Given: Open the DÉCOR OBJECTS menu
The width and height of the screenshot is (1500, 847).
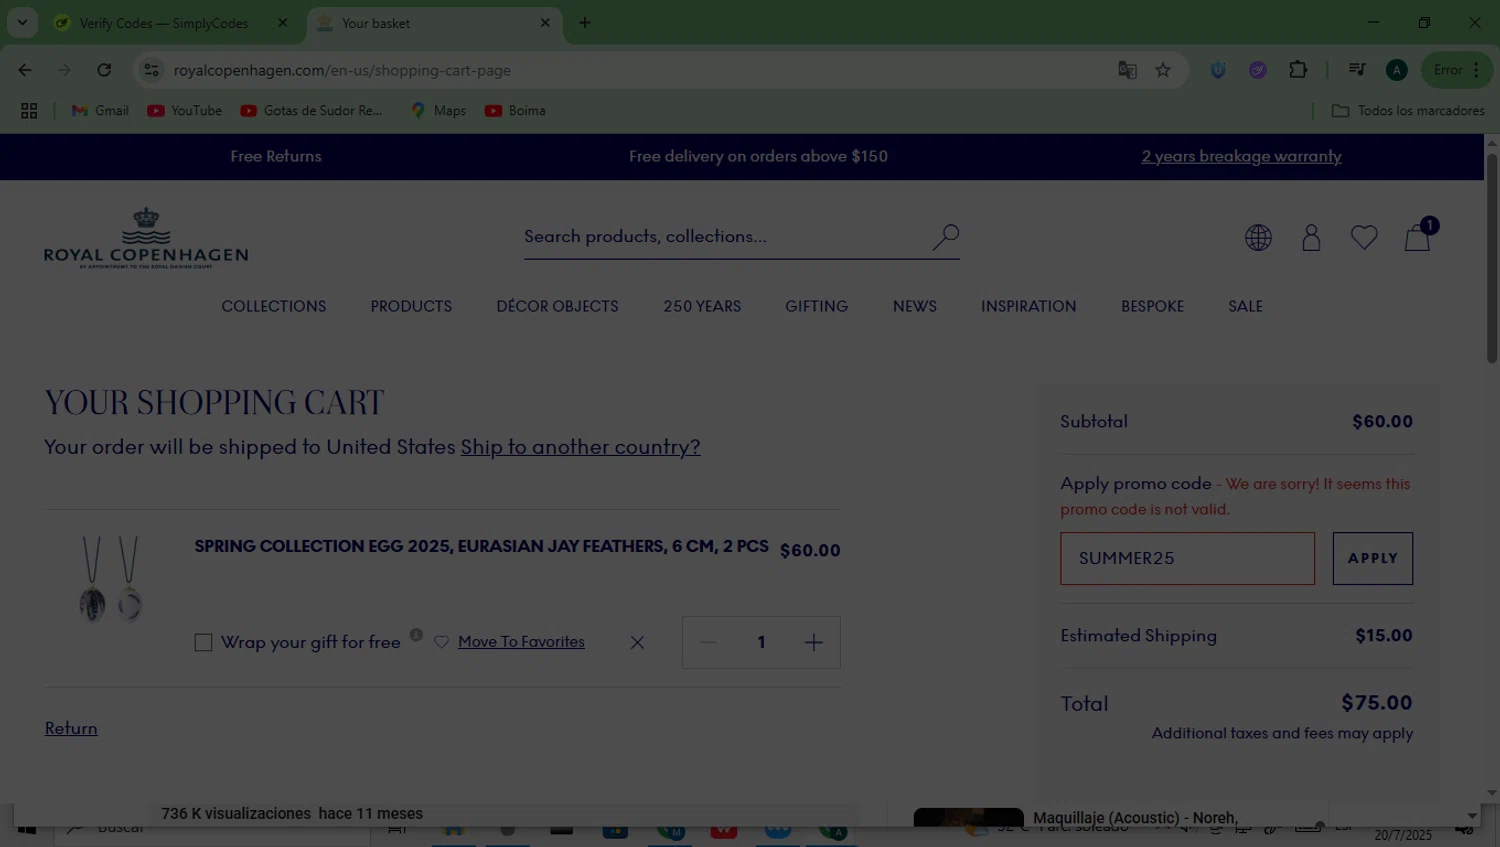Looking at the screenshot, I should (557, 306).
